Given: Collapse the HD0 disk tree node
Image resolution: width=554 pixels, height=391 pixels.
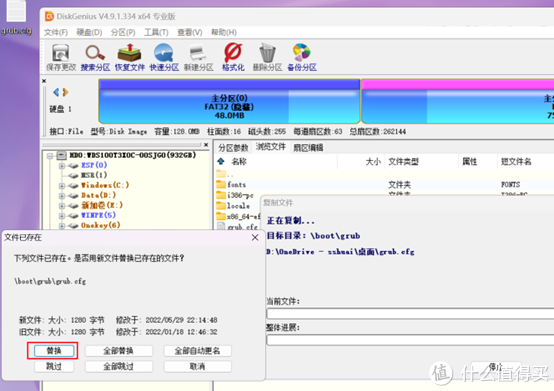Looking at the screenshot, I should 50,155.
